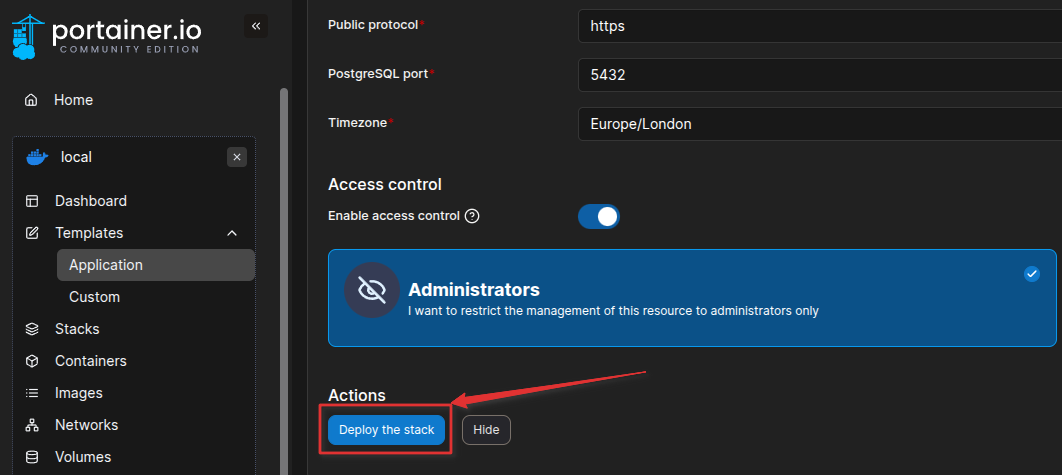The width and height of the screenshot is (1062, 475).
Task: Click the Networks topology icon
Action: click(32, 425)
